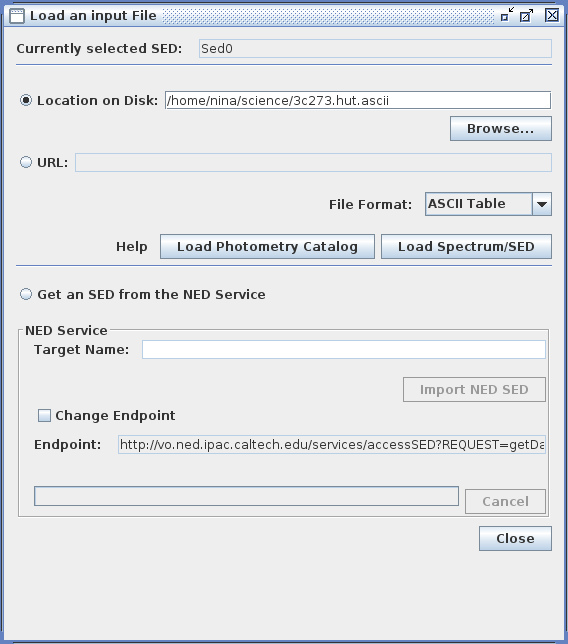Open the File Format dropdown arrow

[542, 204]
